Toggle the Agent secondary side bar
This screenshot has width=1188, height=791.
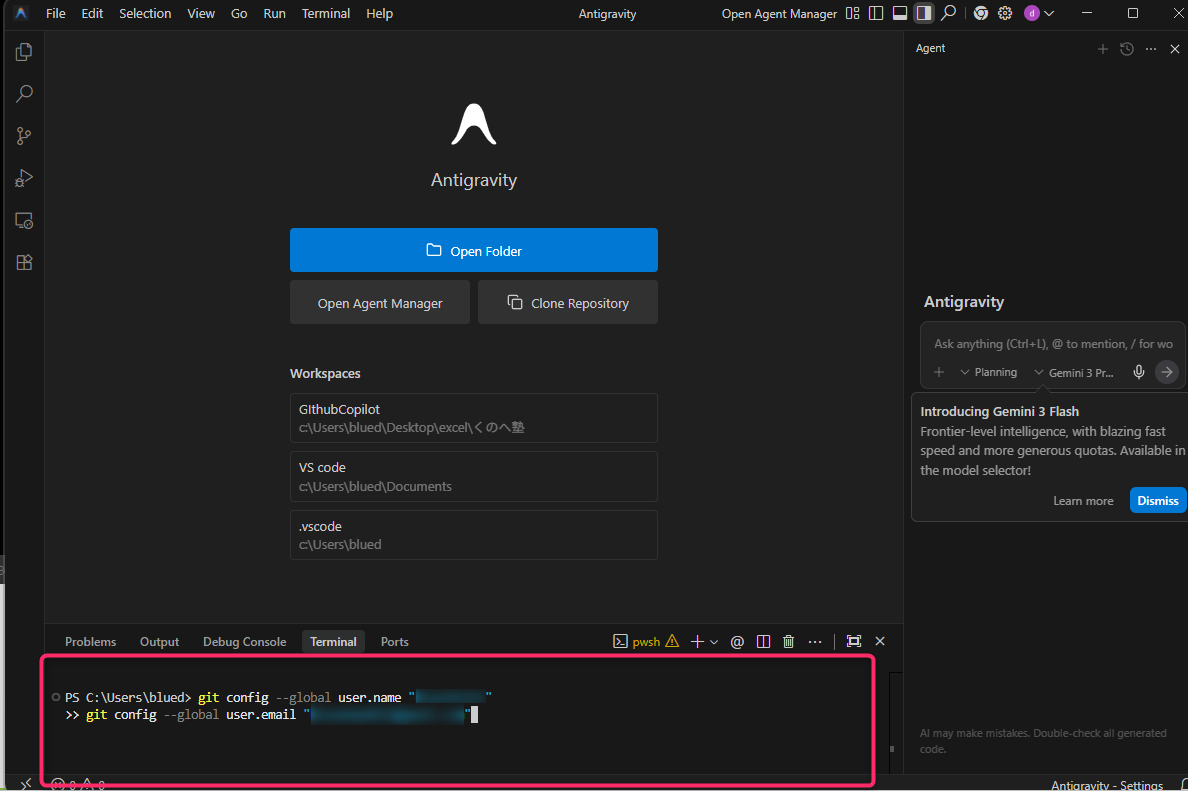point(924,14)
